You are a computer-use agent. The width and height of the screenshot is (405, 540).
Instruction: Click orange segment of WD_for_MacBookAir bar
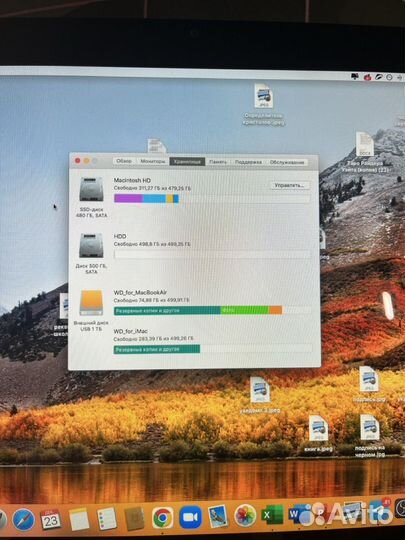[x=276, y=310]
